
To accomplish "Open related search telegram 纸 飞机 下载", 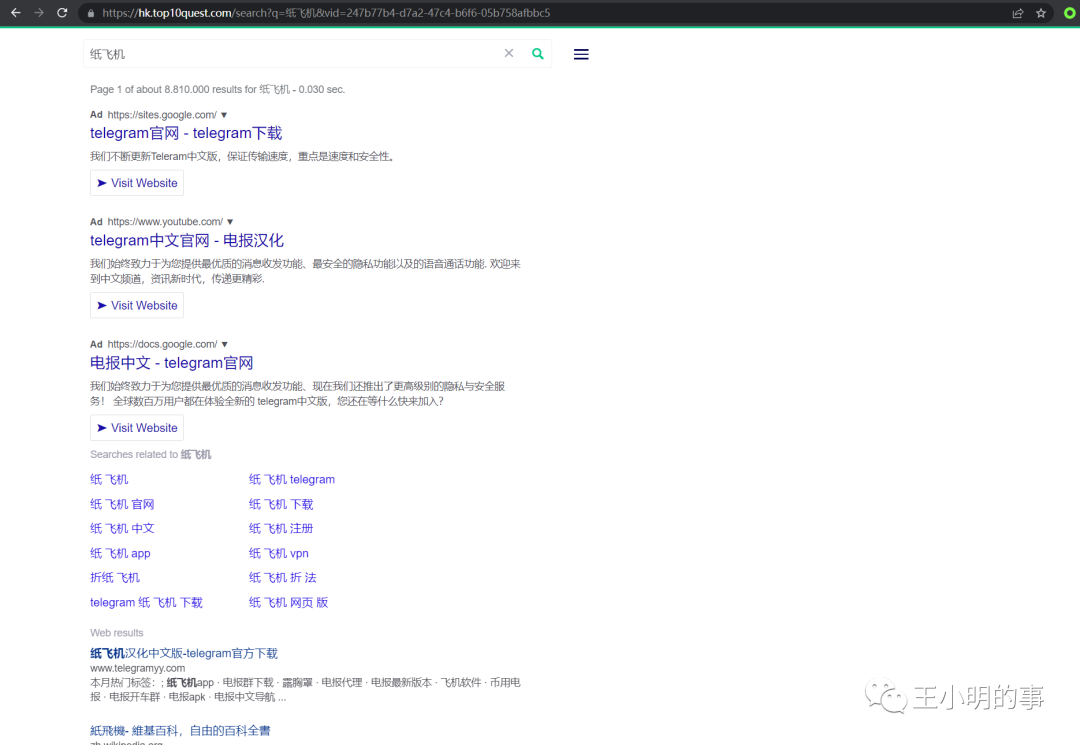I will pos(147,602).
